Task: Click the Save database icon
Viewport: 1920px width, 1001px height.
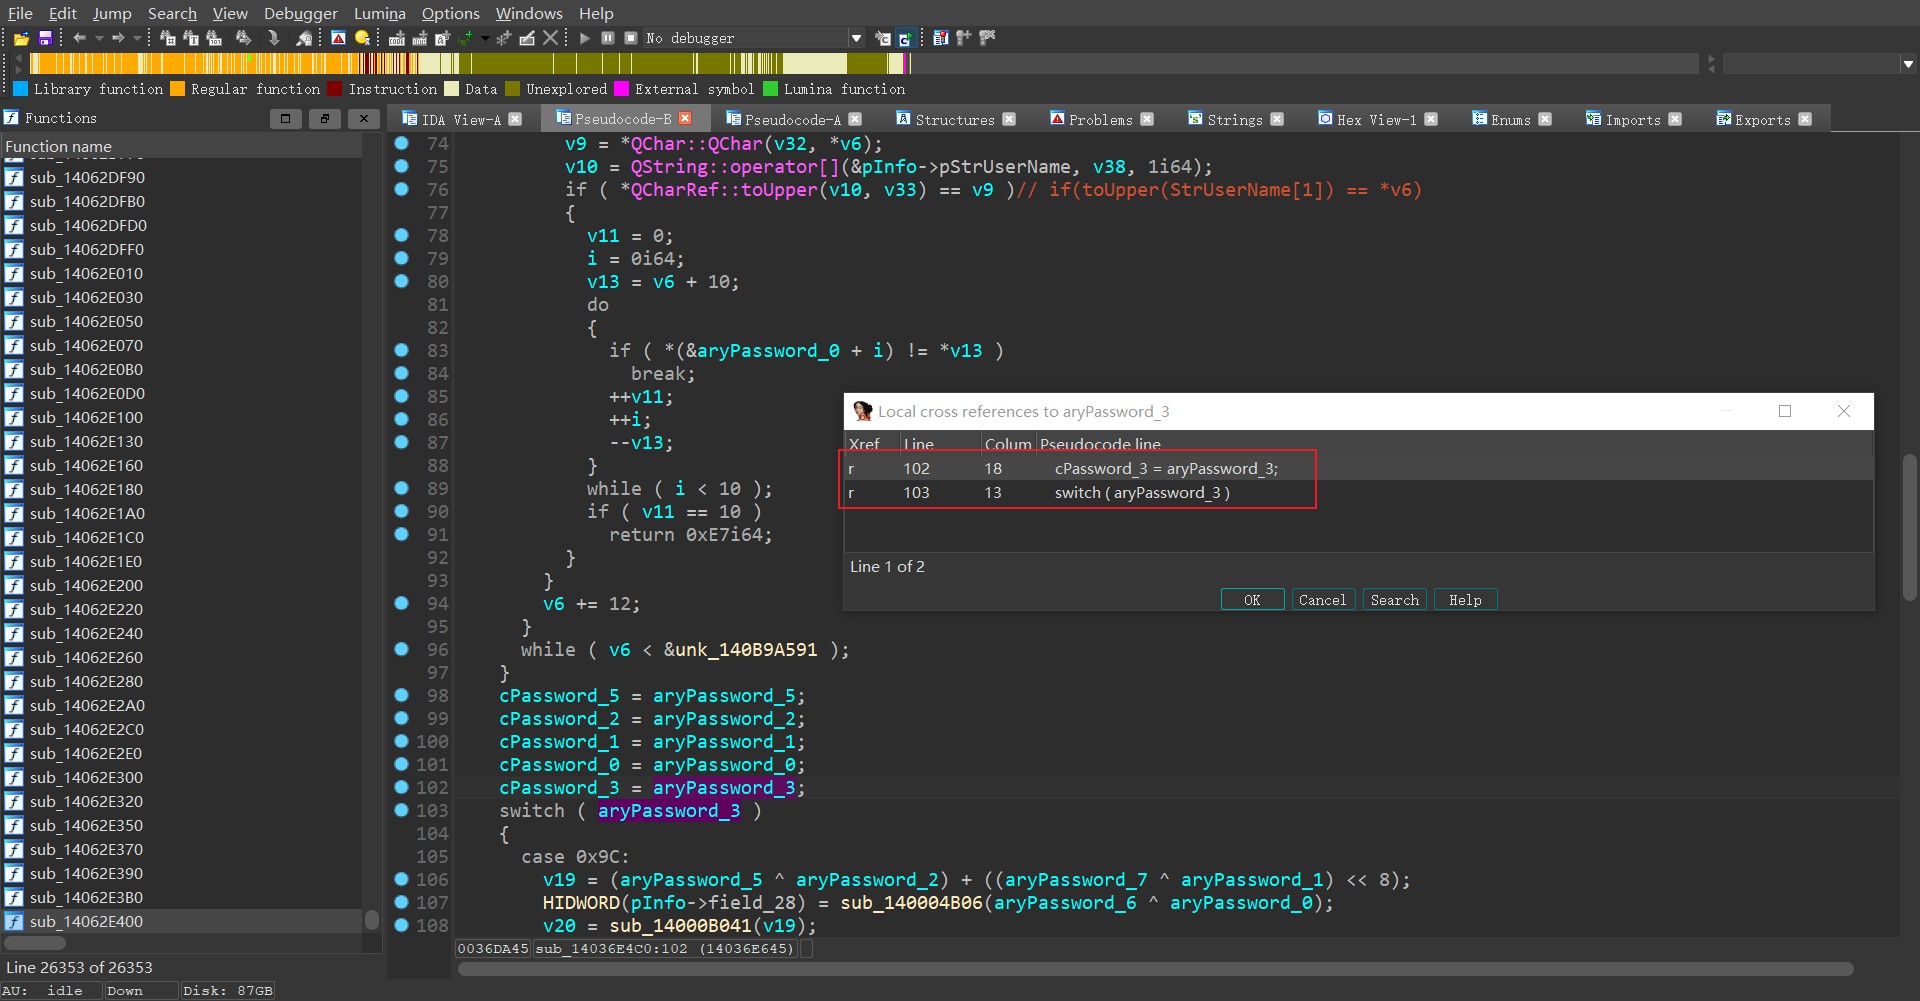Action: [45, 38]
